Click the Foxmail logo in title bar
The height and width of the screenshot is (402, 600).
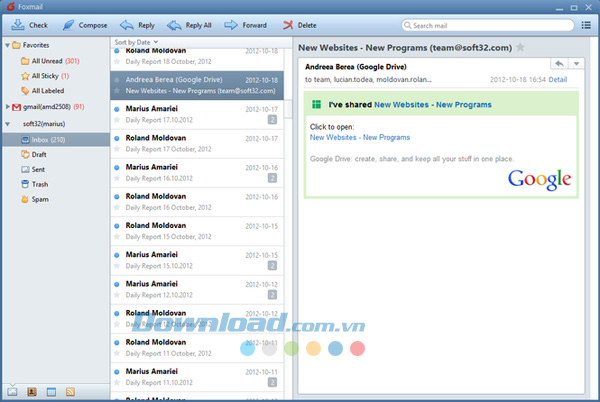coord(11,7)
